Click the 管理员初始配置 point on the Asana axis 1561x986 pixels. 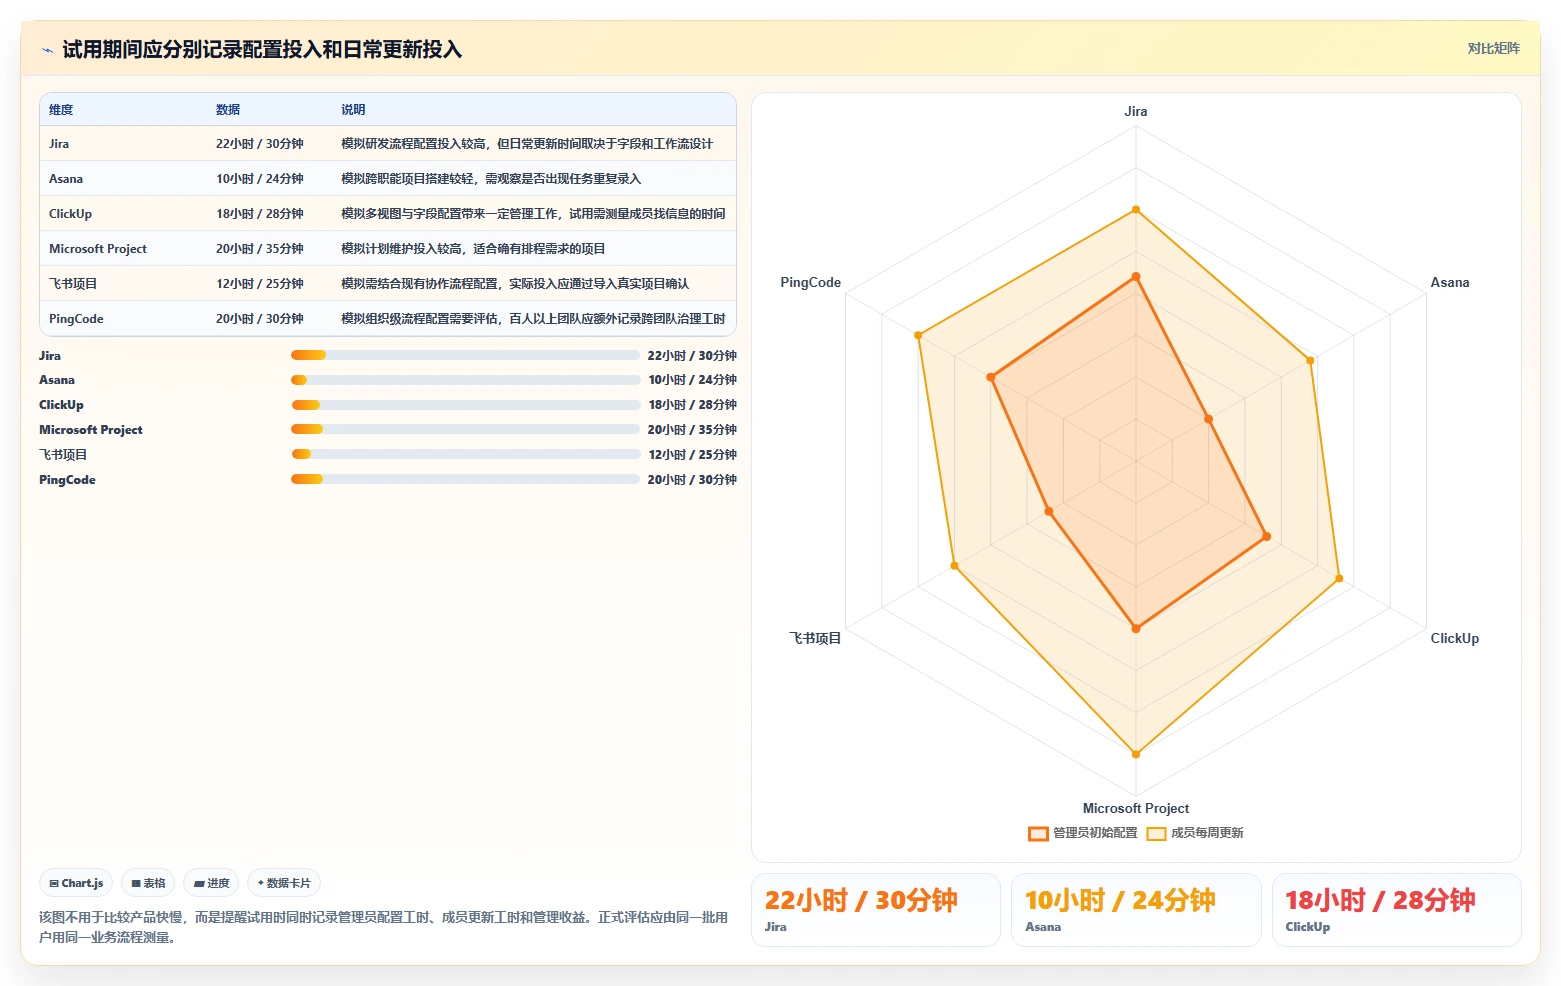click(1209, 419)
